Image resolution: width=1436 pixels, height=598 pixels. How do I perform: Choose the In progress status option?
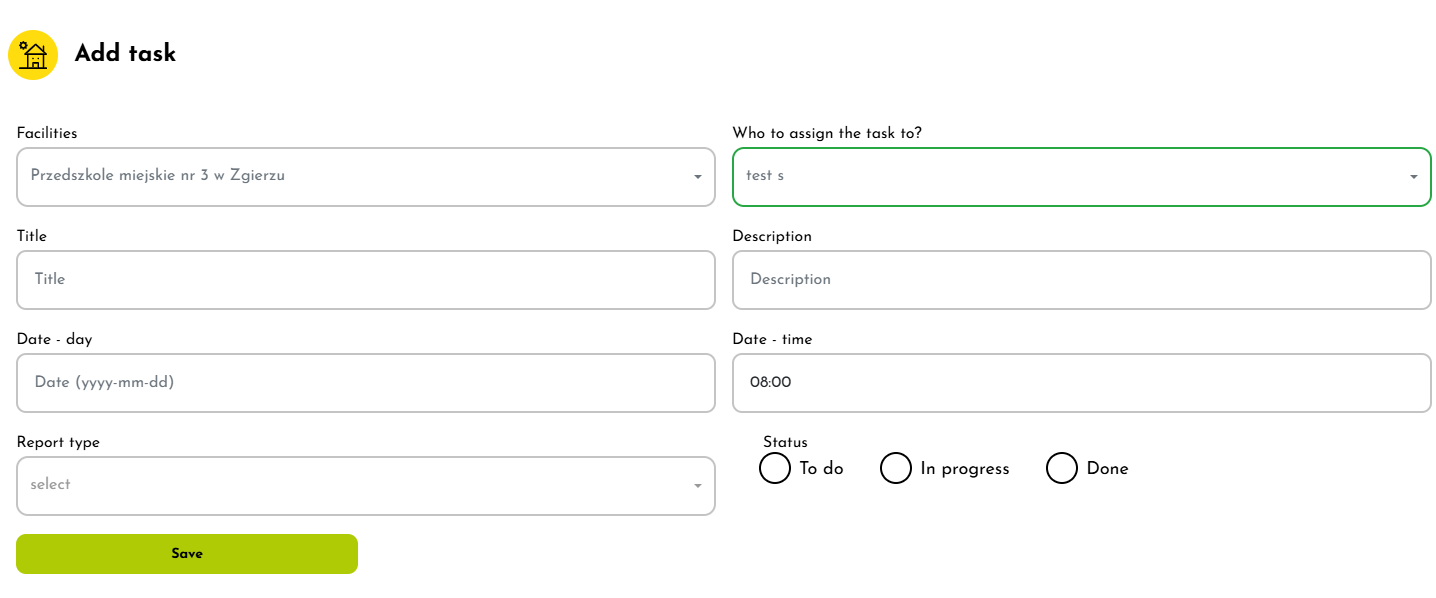(896, 468)
